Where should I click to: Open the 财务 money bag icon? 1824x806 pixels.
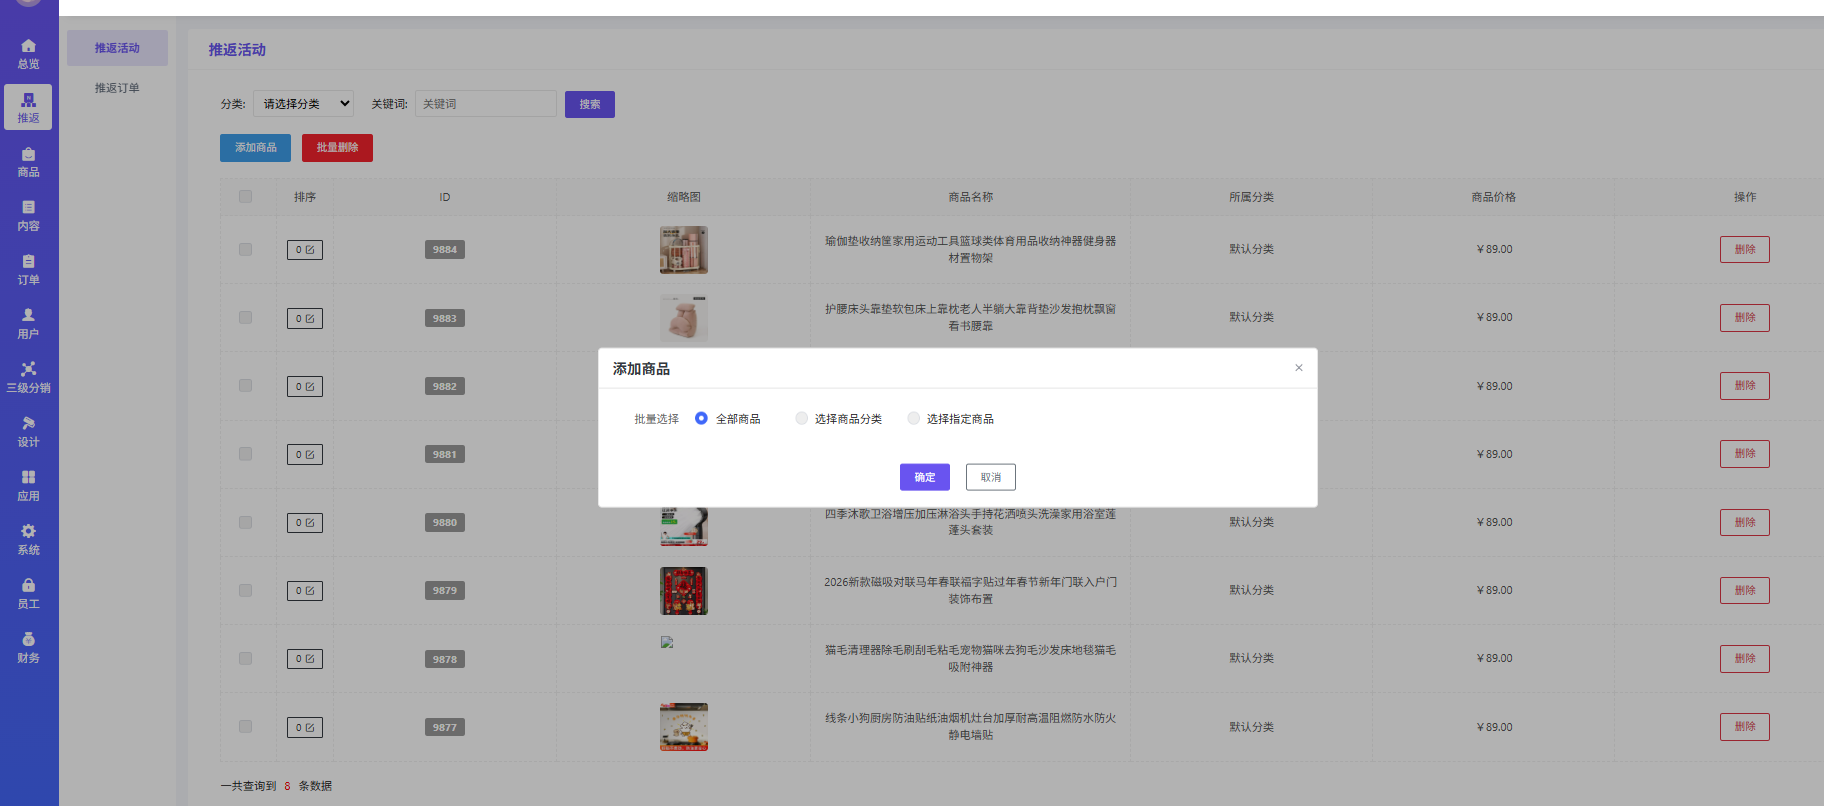pos(28,640)
